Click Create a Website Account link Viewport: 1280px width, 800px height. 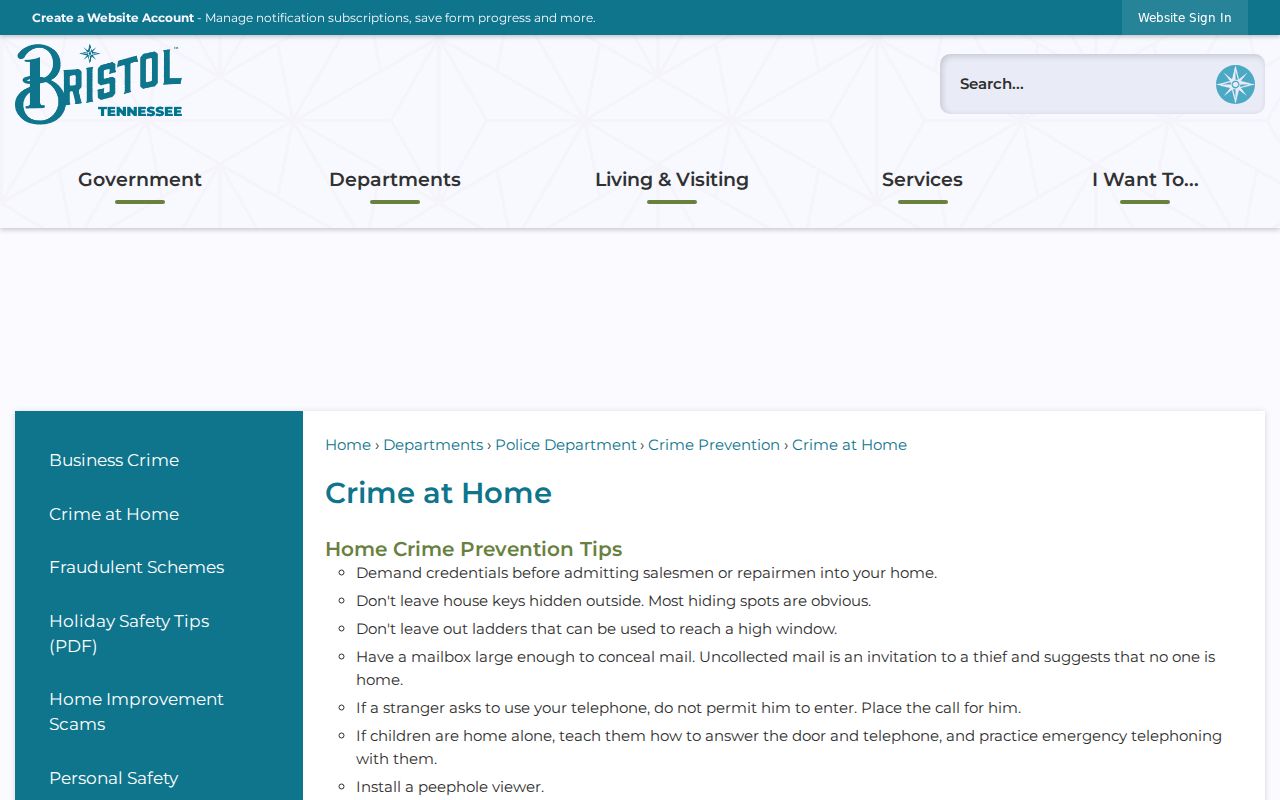[113, 18]
